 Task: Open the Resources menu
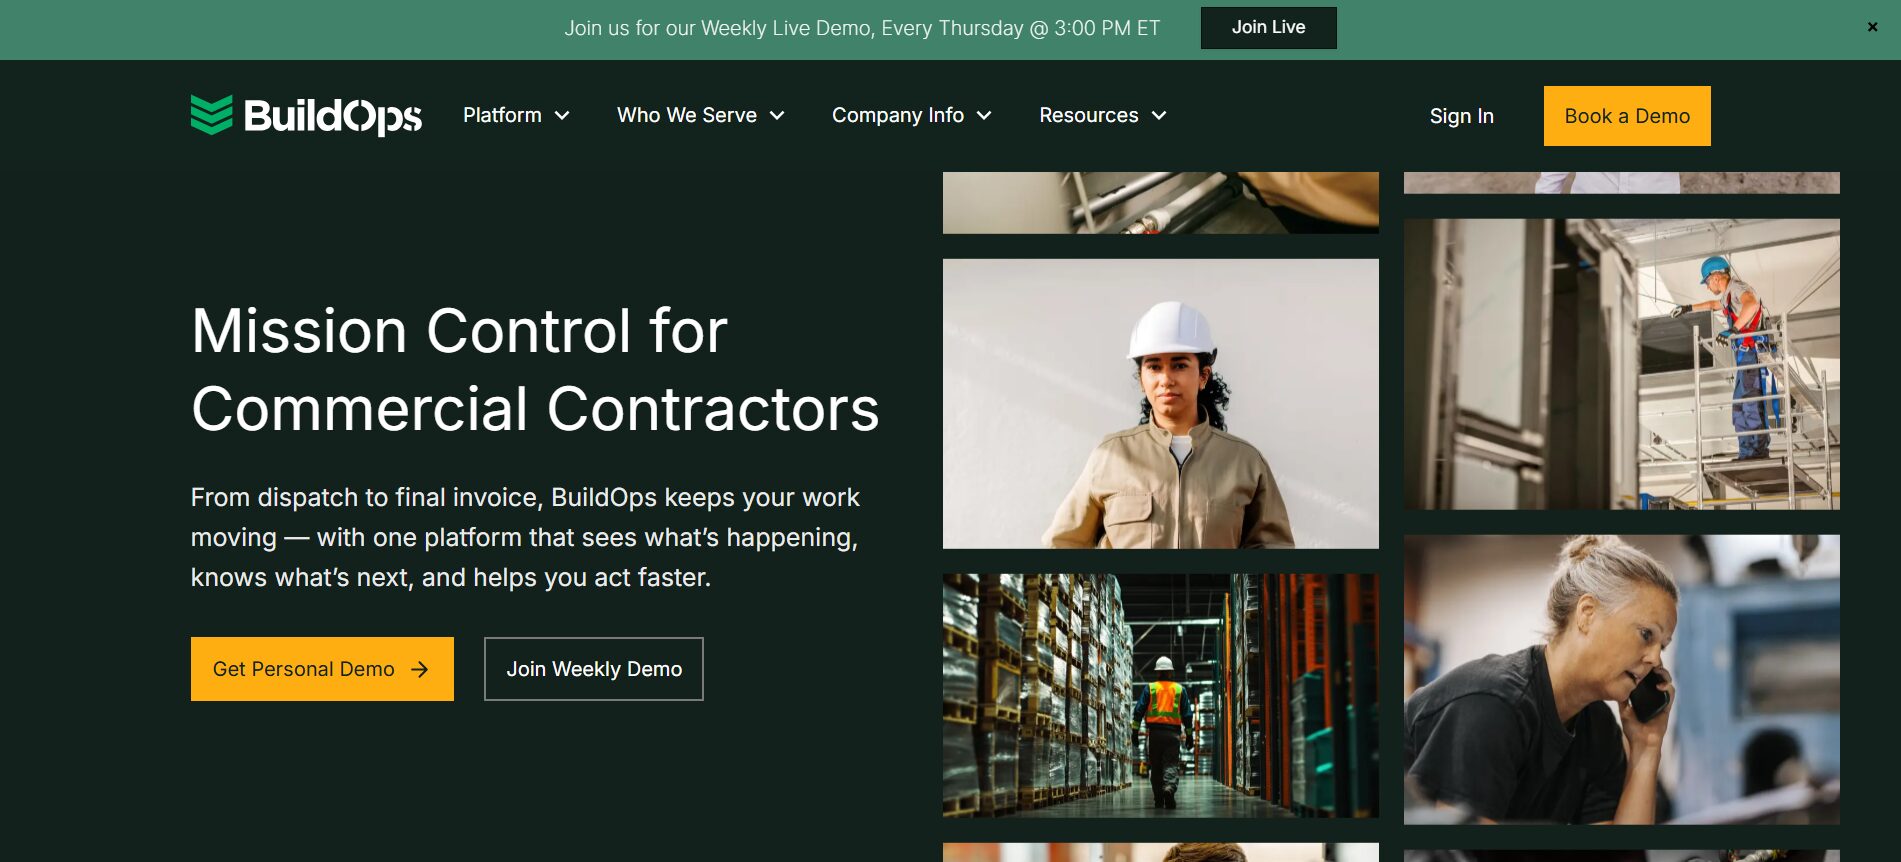(x=1103, y=115)
